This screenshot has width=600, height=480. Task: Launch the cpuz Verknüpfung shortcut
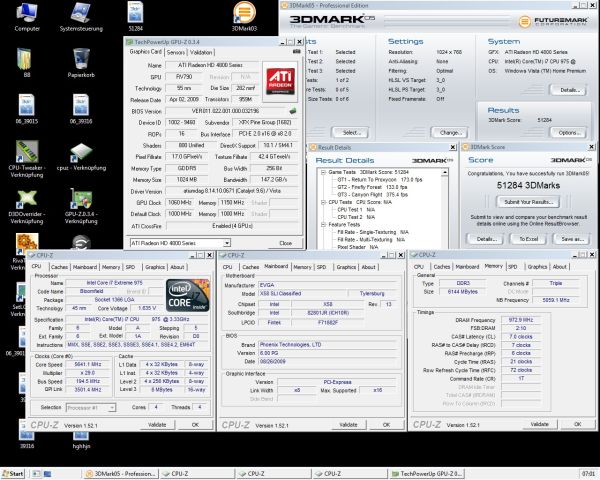click(81, 157)
